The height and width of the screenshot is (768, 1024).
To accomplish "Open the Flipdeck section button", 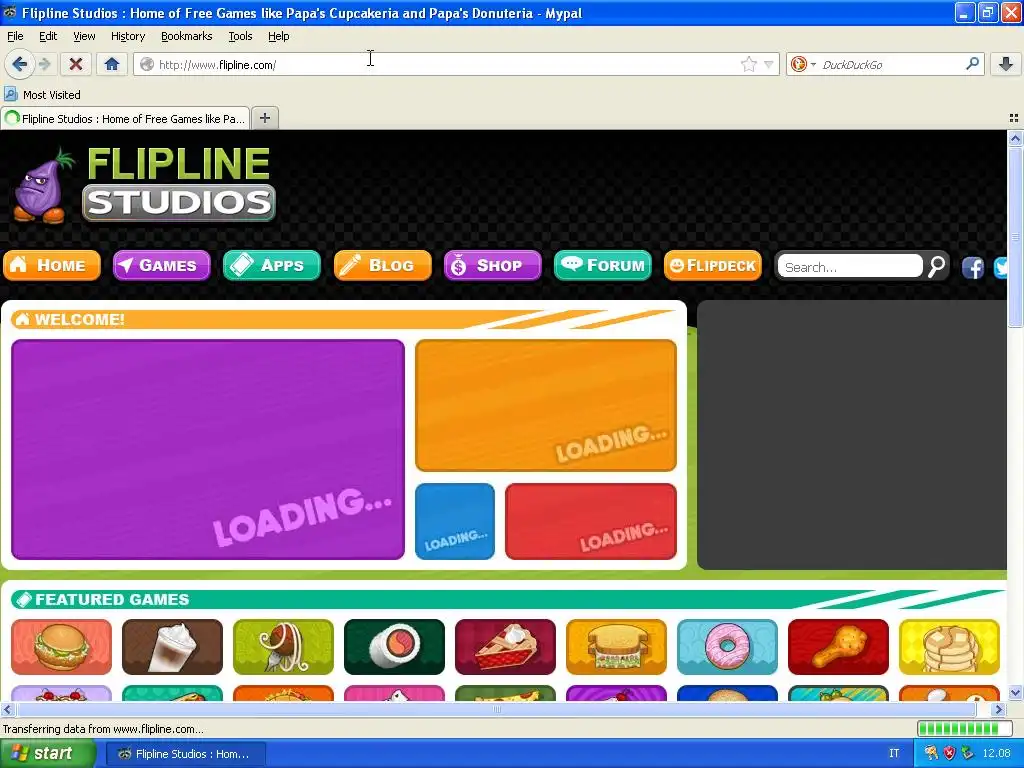I will pos(712,265).
